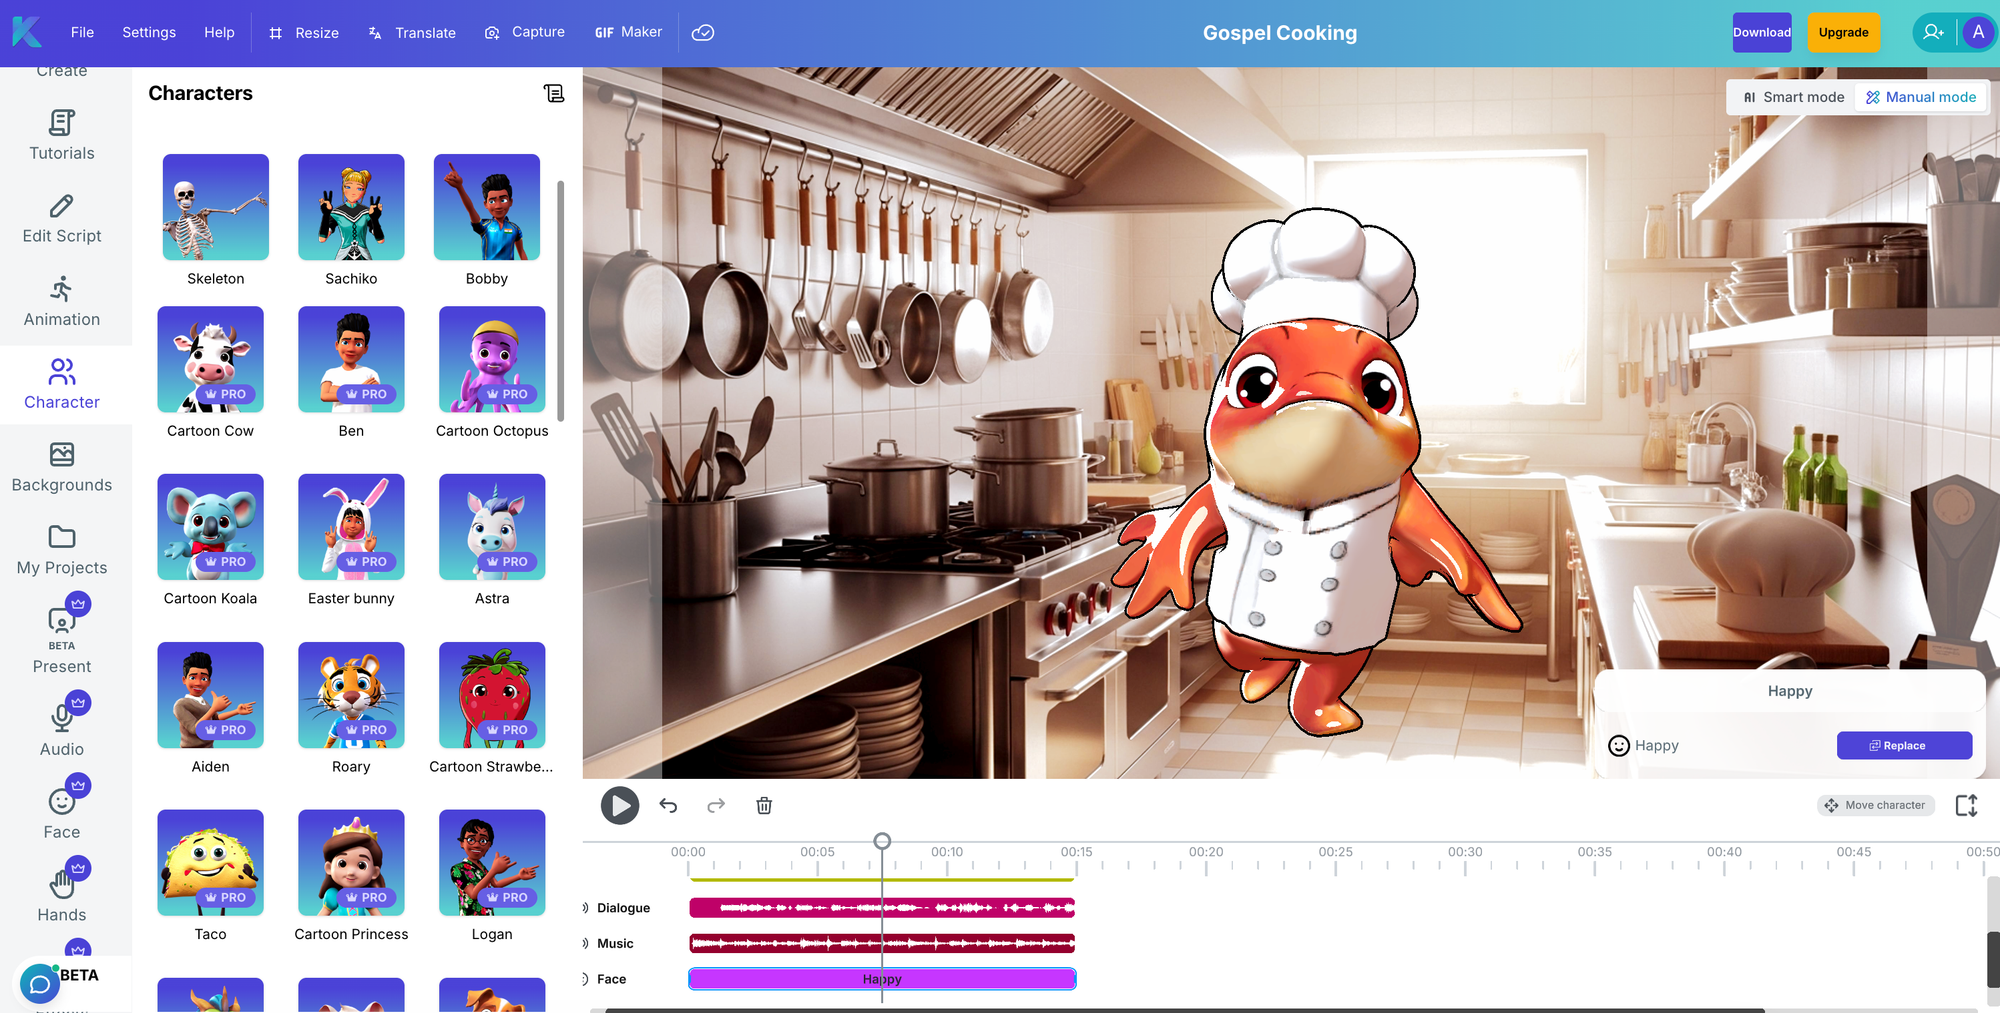Open the Face panel in the sidebar
Screen dimensions: 2000x1013
[x=61, y=813]
